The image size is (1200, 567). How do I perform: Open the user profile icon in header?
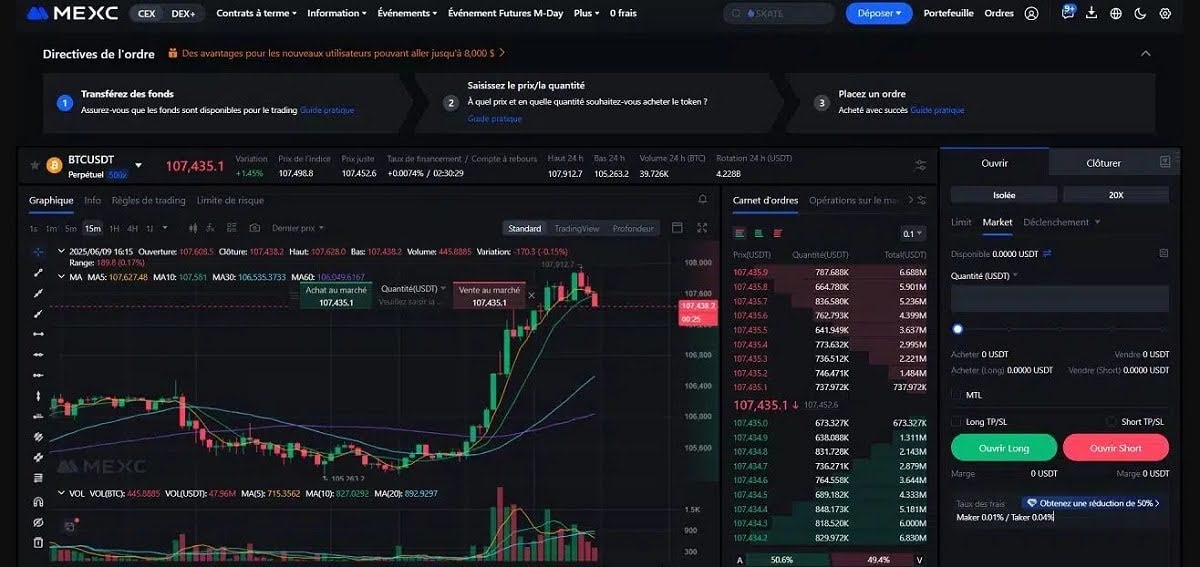coord(1032,13)
